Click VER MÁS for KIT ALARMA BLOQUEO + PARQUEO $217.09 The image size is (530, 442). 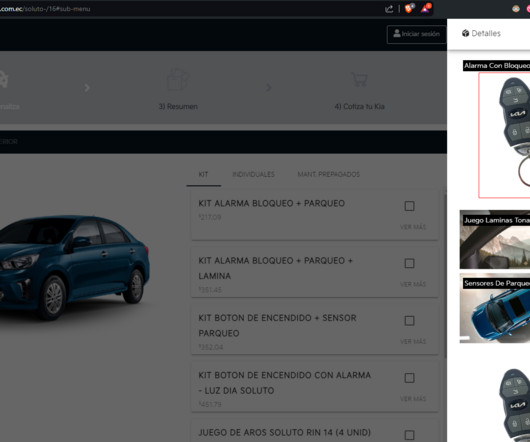[x=413, y=227]
